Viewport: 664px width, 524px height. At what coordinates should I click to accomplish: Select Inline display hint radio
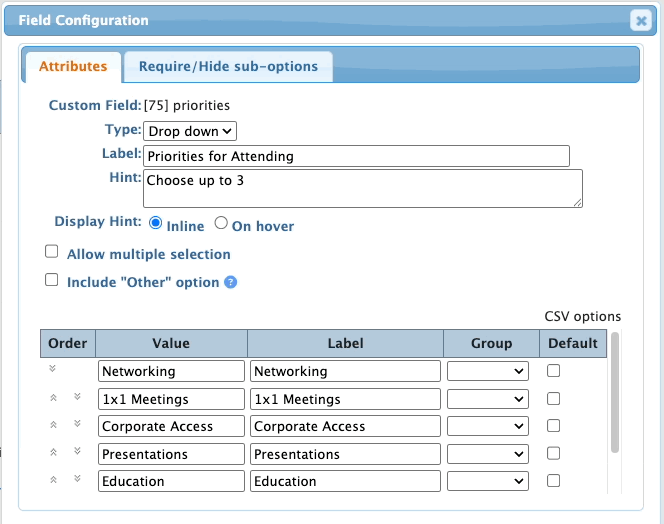(155, 223)
